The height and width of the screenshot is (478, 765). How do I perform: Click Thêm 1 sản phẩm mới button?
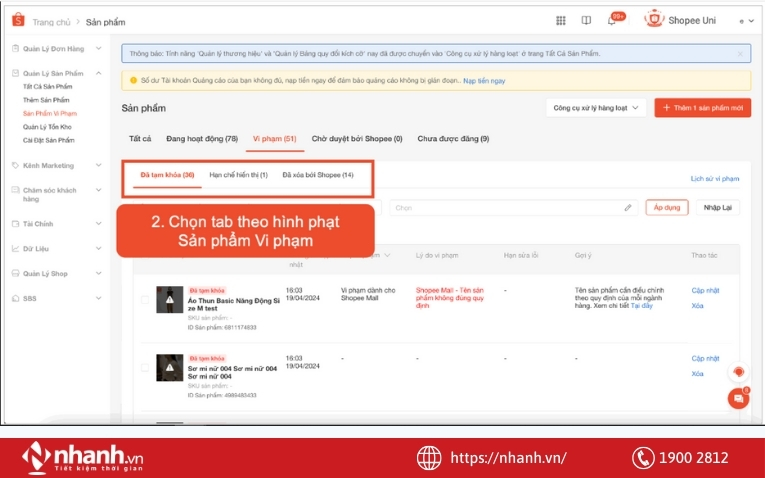(x=703, y=108)
